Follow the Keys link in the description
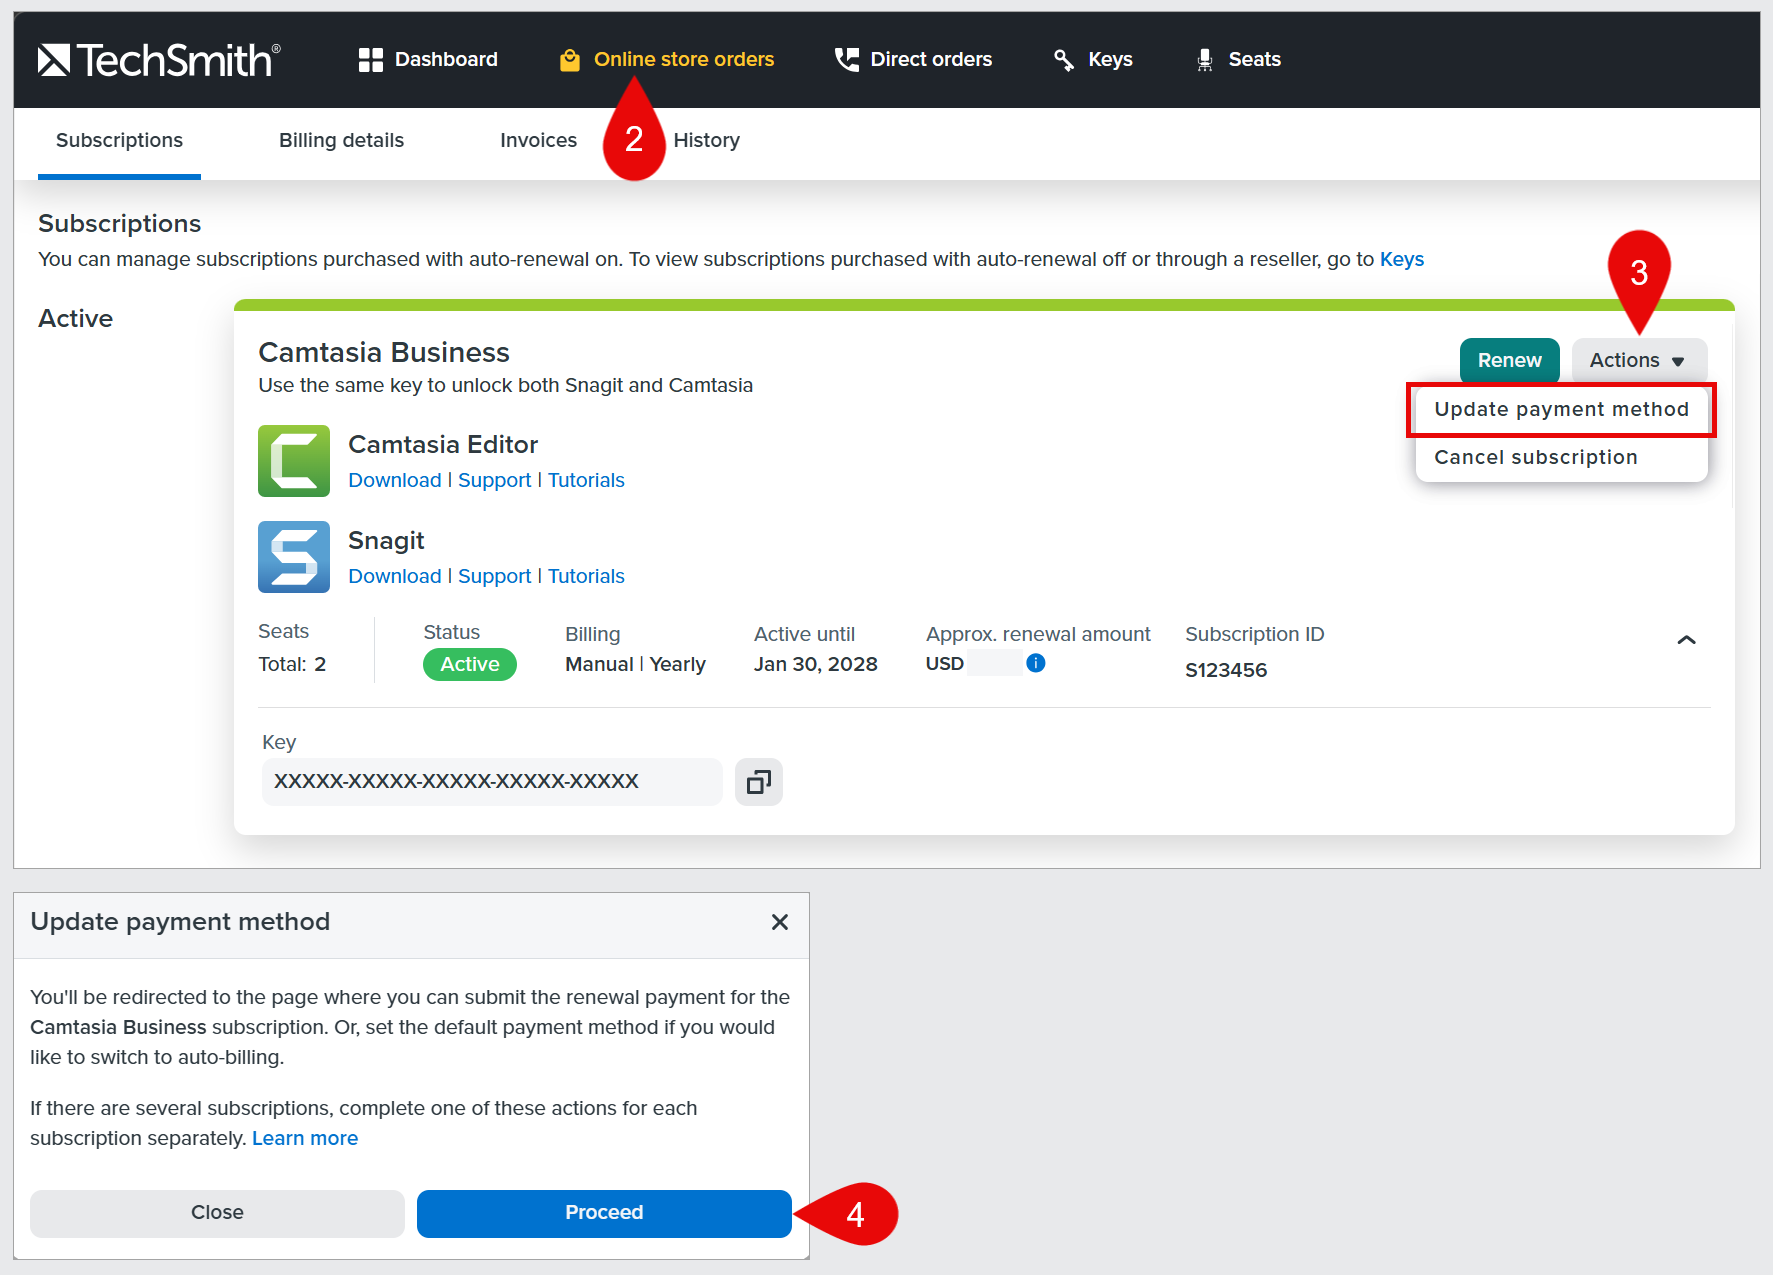 pyautogui.click(x=1402, y=260)
